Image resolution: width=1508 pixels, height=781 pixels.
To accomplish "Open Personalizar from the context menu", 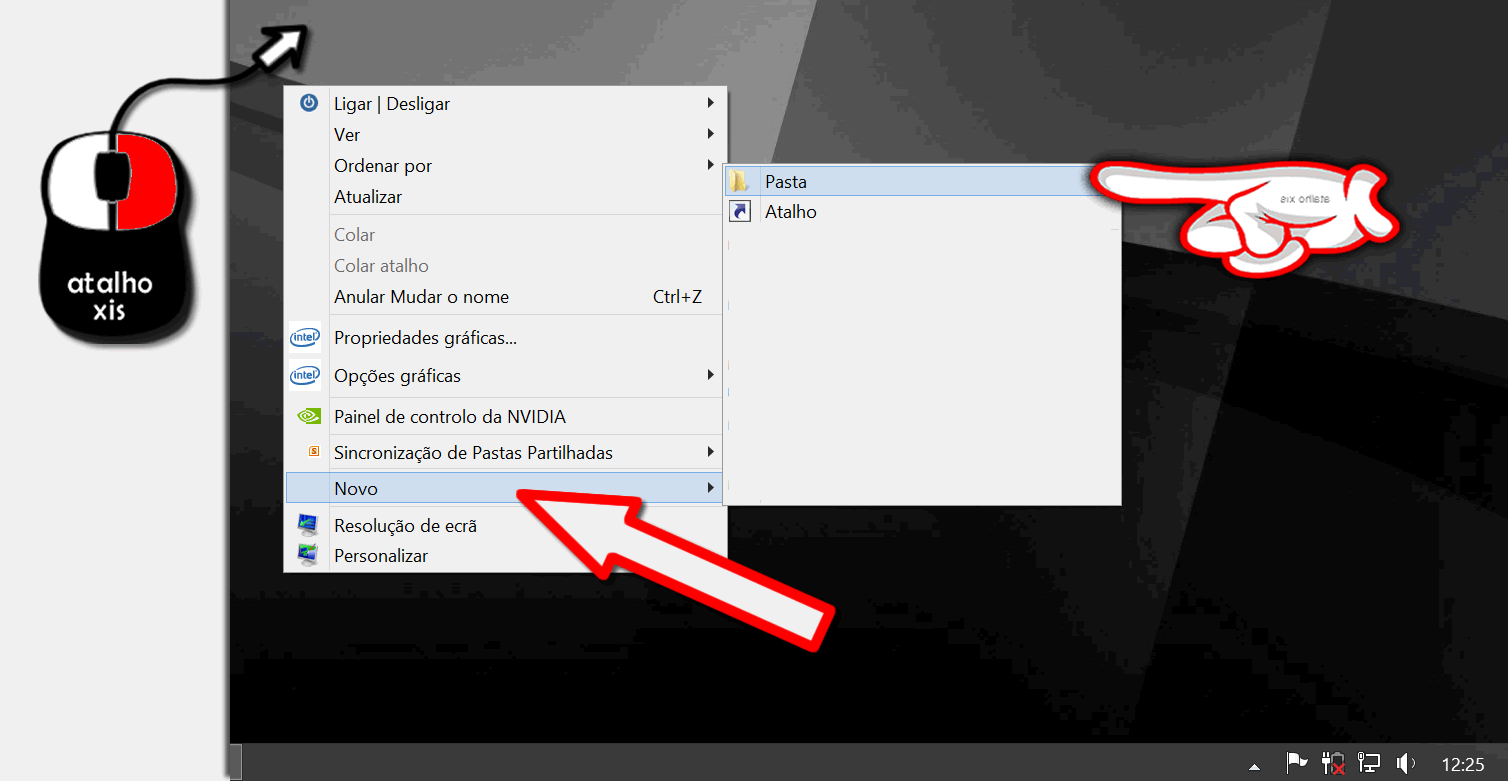I will (381, 555).
